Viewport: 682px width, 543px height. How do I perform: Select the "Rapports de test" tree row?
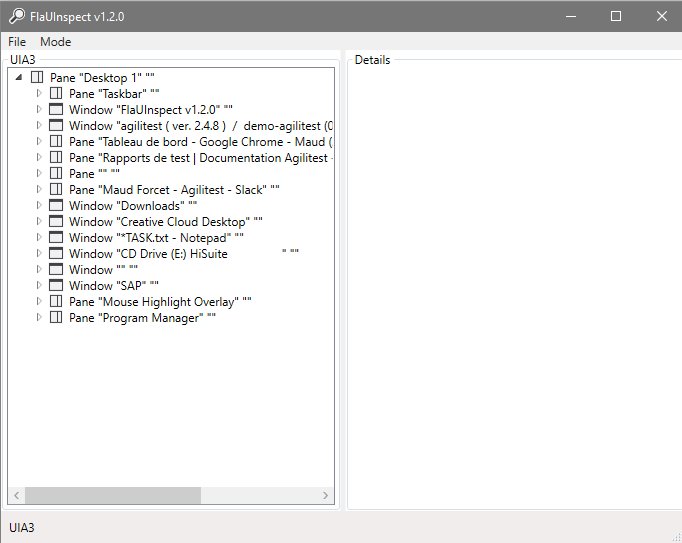click(x=201, y=158)
